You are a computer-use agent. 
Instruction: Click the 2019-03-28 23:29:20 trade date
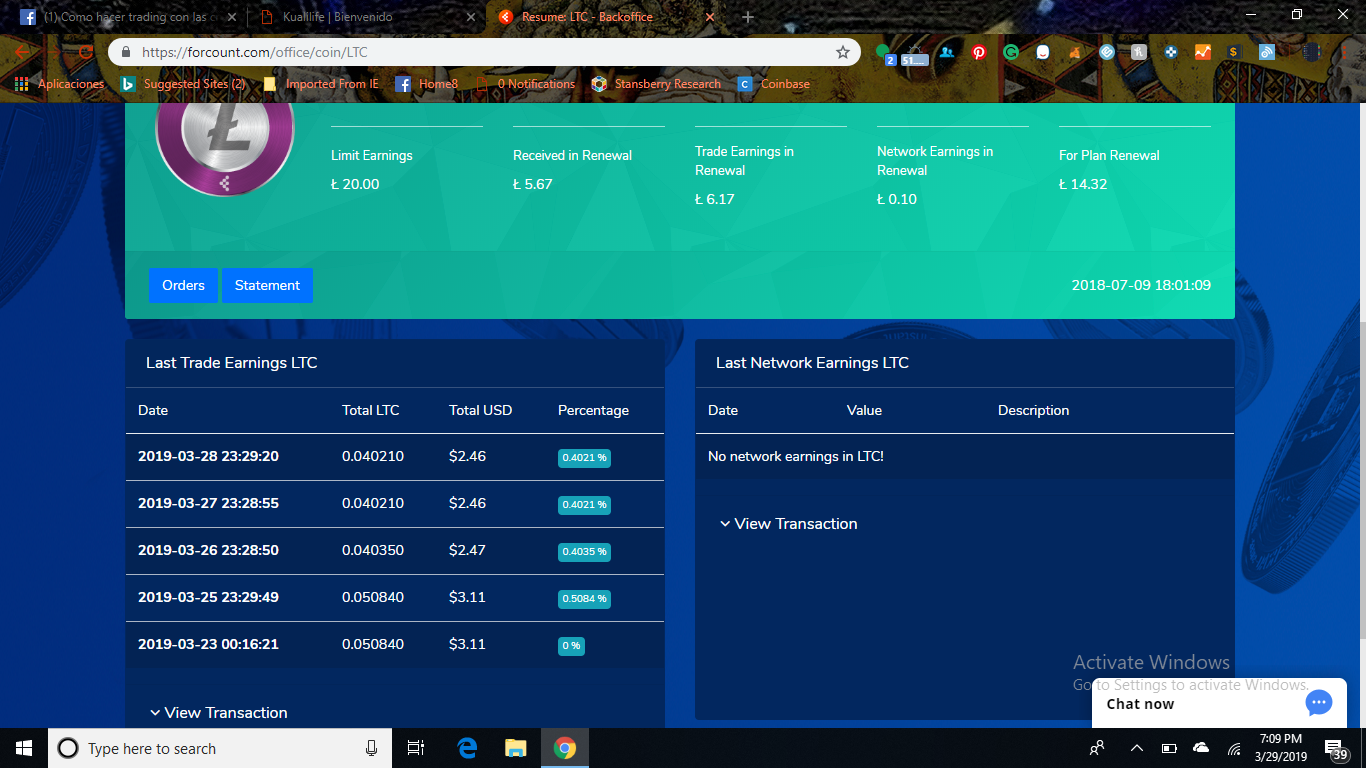pos(208,457)
